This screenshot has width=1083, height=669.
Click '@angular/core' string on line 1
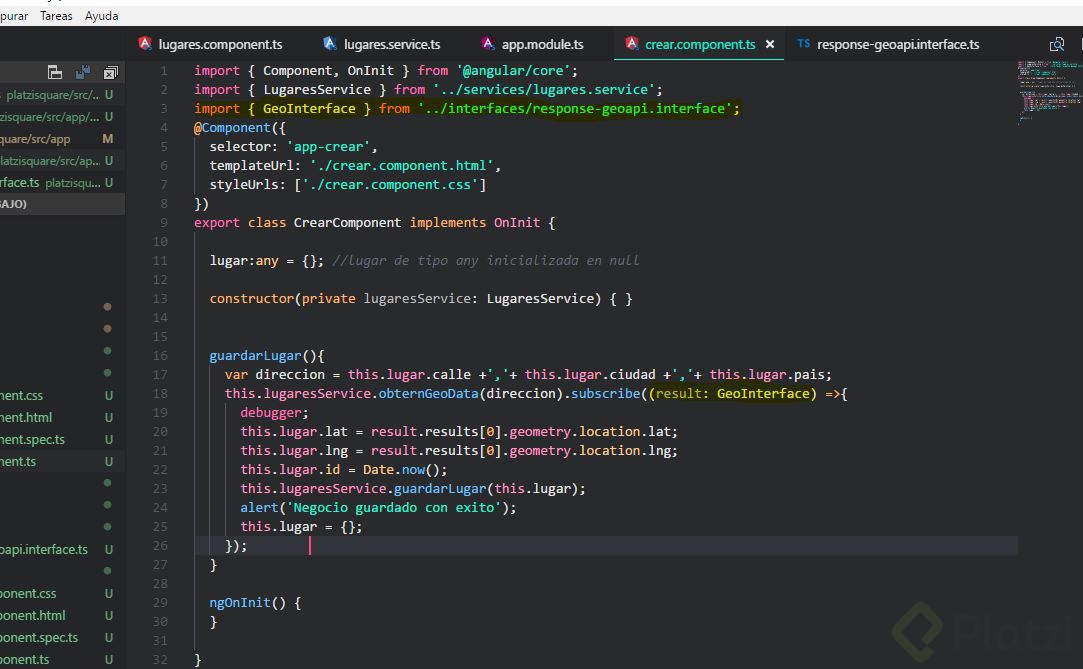coord(512,70)
